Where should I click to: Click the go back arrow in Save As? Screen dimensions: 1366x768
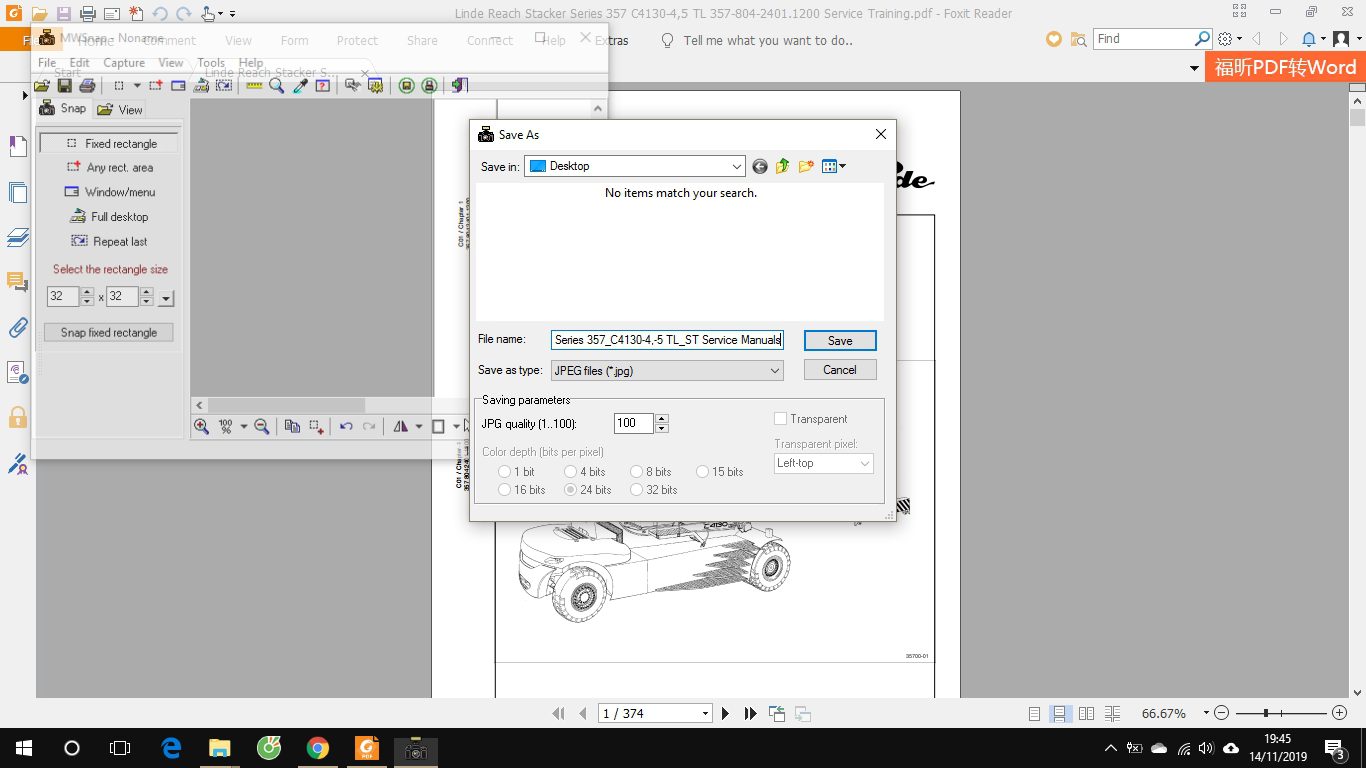760,167
